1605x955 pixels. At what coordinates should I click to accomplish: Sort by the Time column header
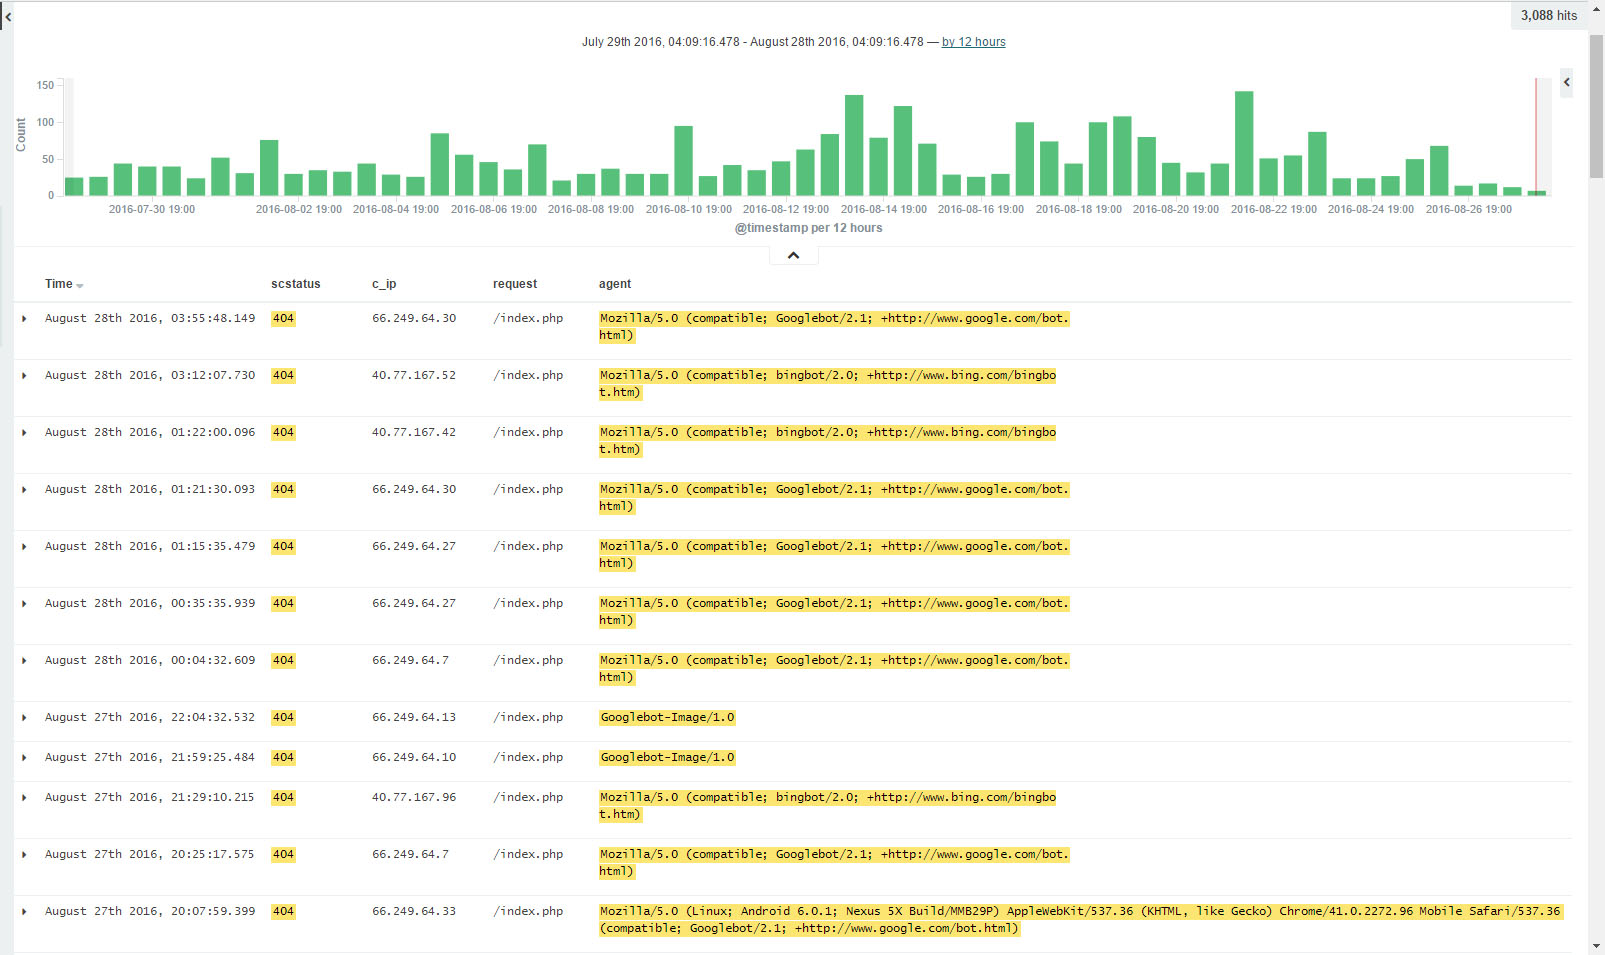pos(64,284)
